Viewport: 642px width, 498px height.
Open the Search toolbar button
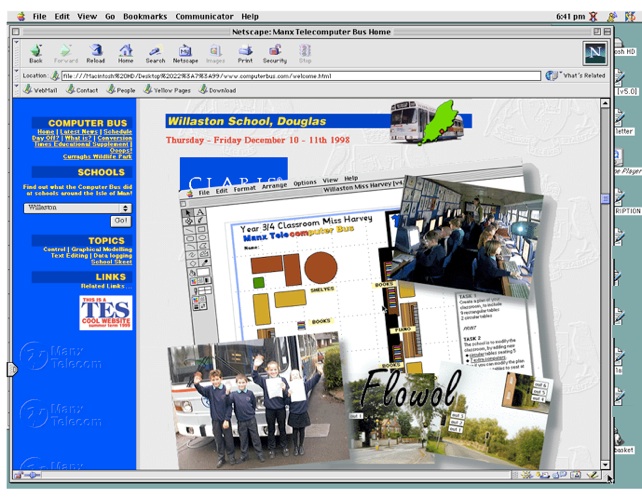coord(155,52)
